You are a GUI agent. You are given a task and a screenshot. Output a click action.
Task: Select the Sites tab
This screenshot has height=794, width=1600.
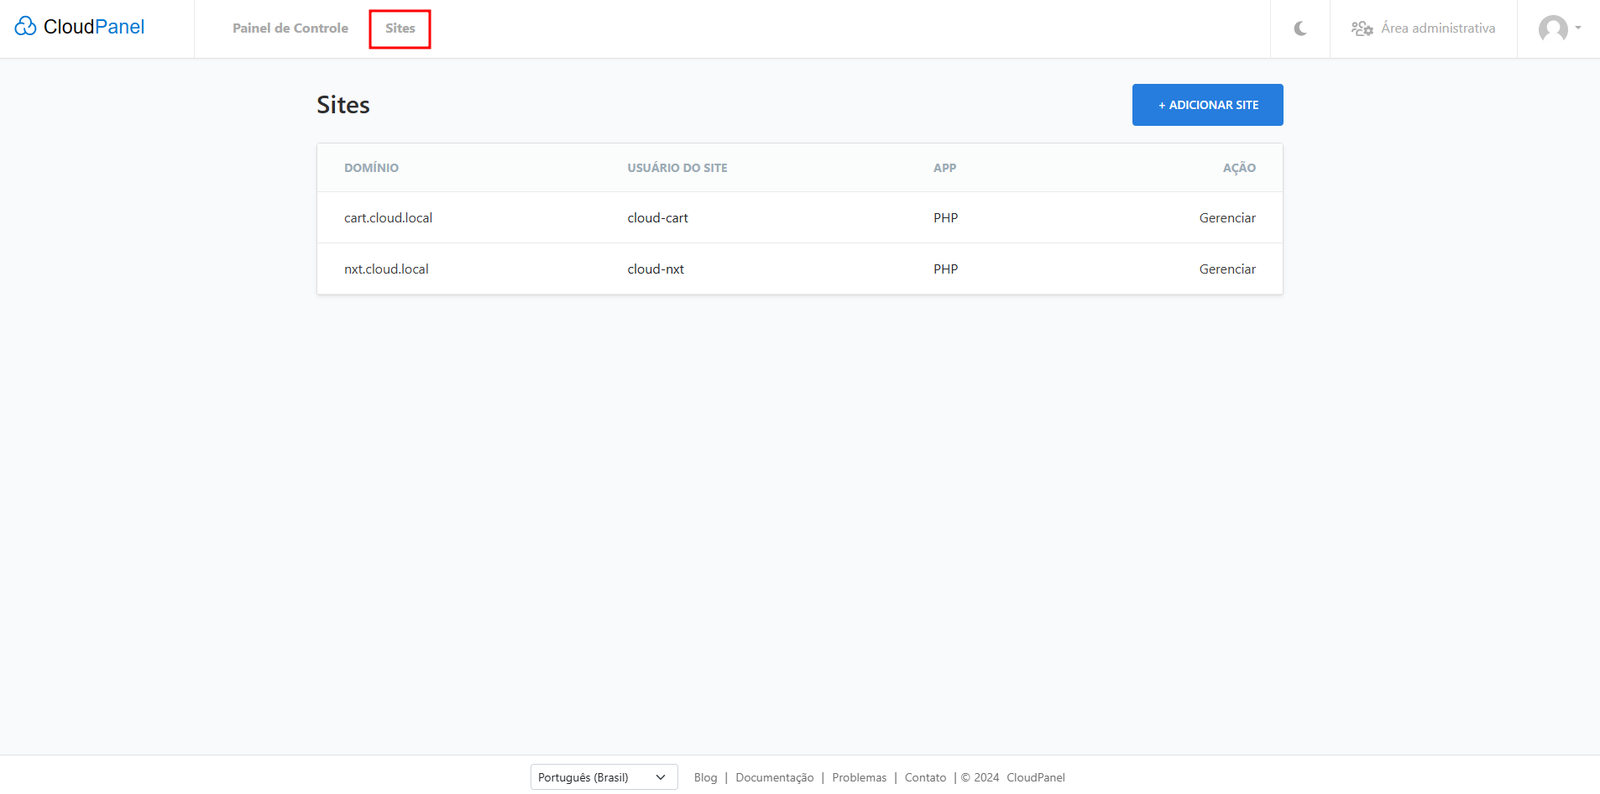400,28
